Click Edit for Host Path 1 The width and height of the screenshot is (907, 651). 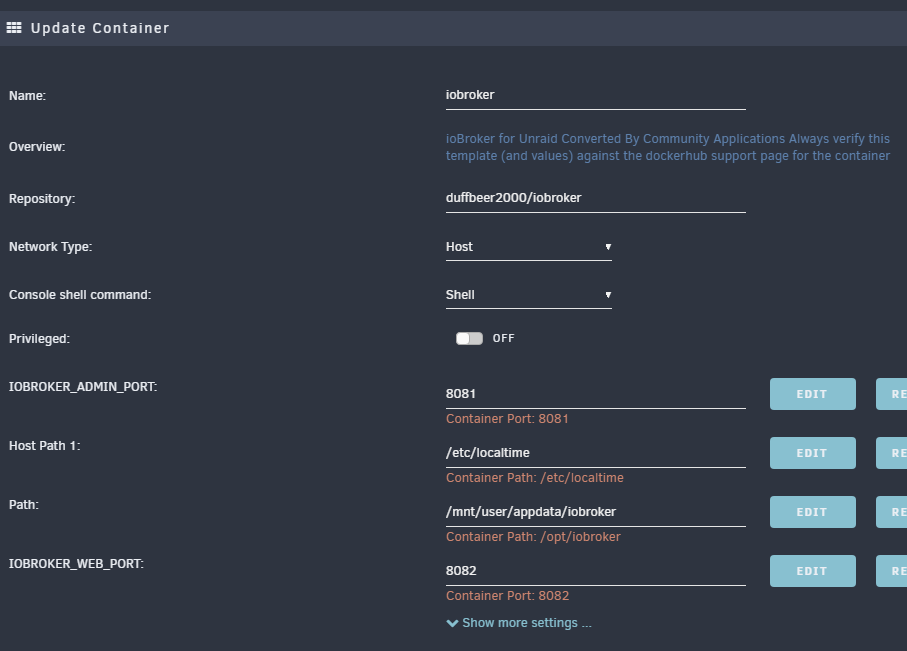tap(813, 453)
